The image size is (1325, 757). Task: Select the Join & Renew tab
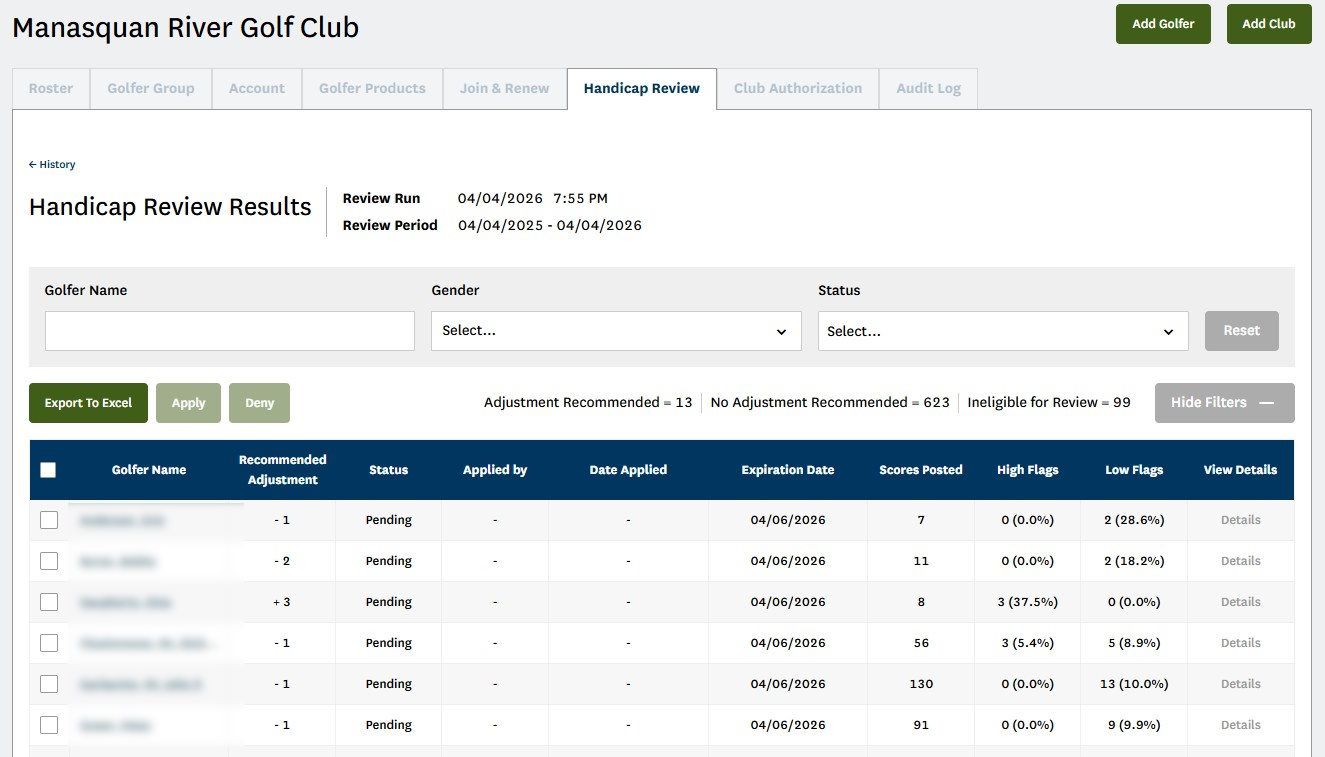[505, 88]
